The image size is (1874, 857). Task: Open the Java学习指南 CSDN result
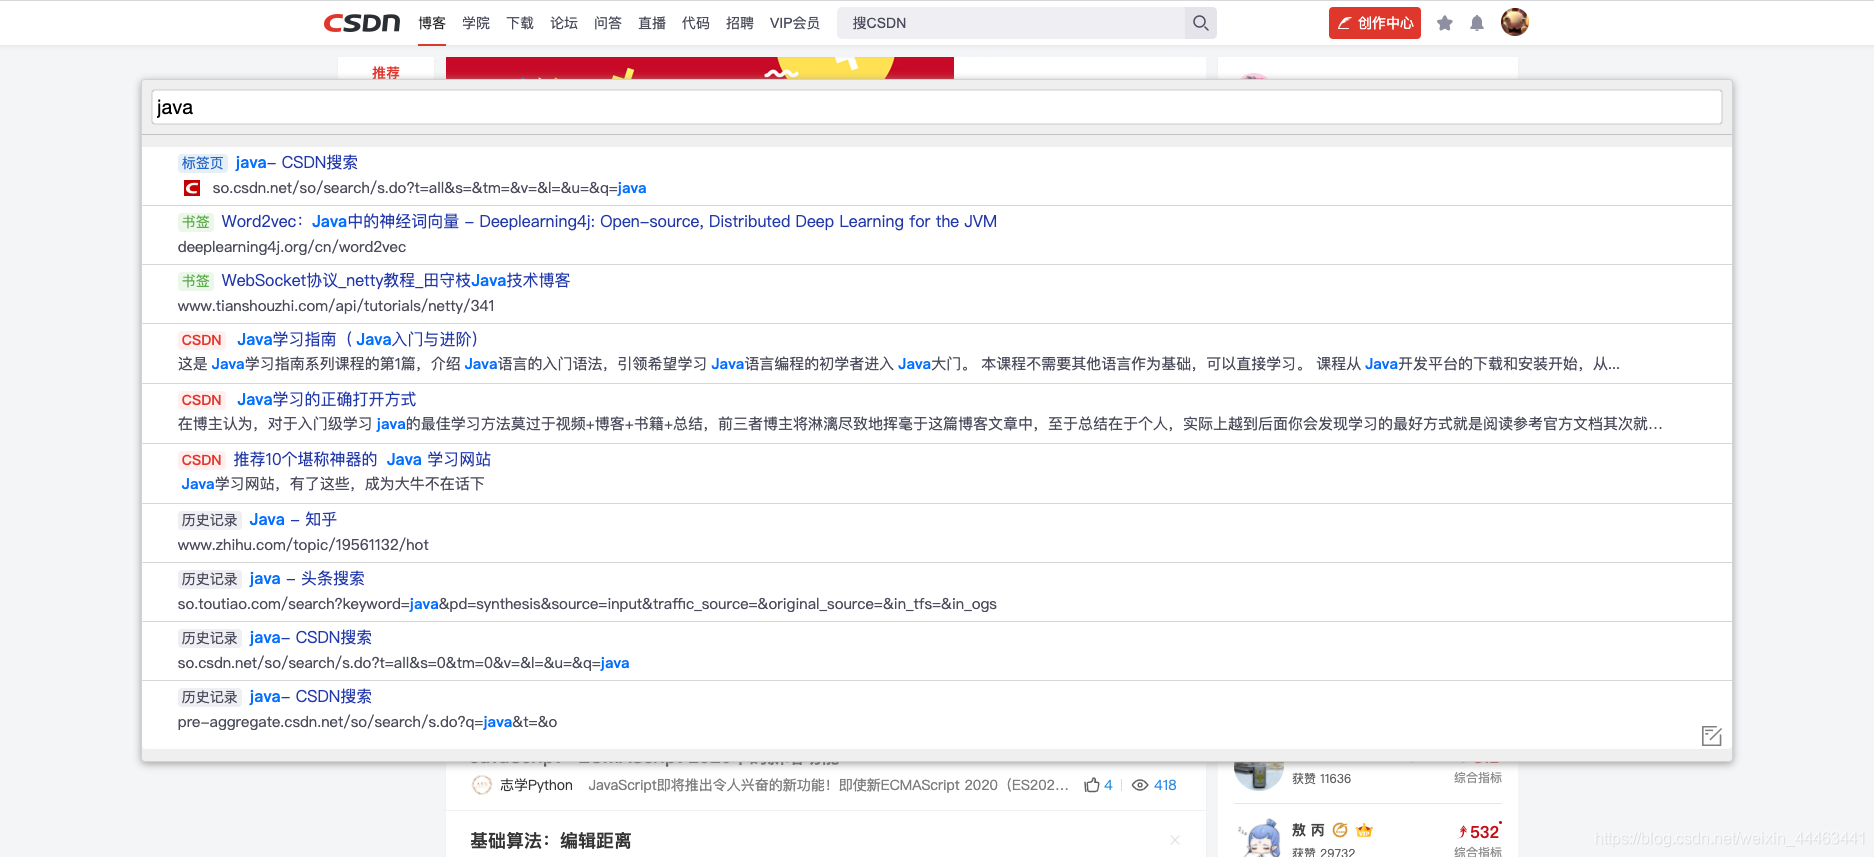click(x=937, y=353)
